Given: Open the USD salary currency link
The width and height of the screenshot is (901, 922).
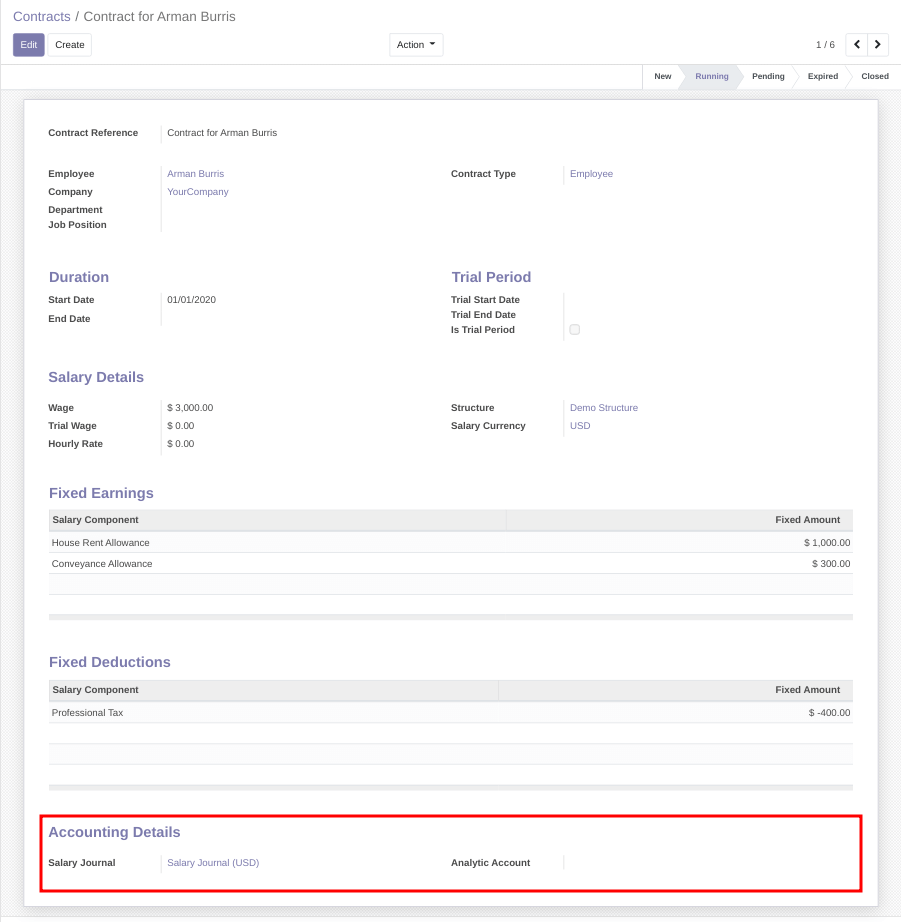Looking at the screenshot, I should click(579, 425).
